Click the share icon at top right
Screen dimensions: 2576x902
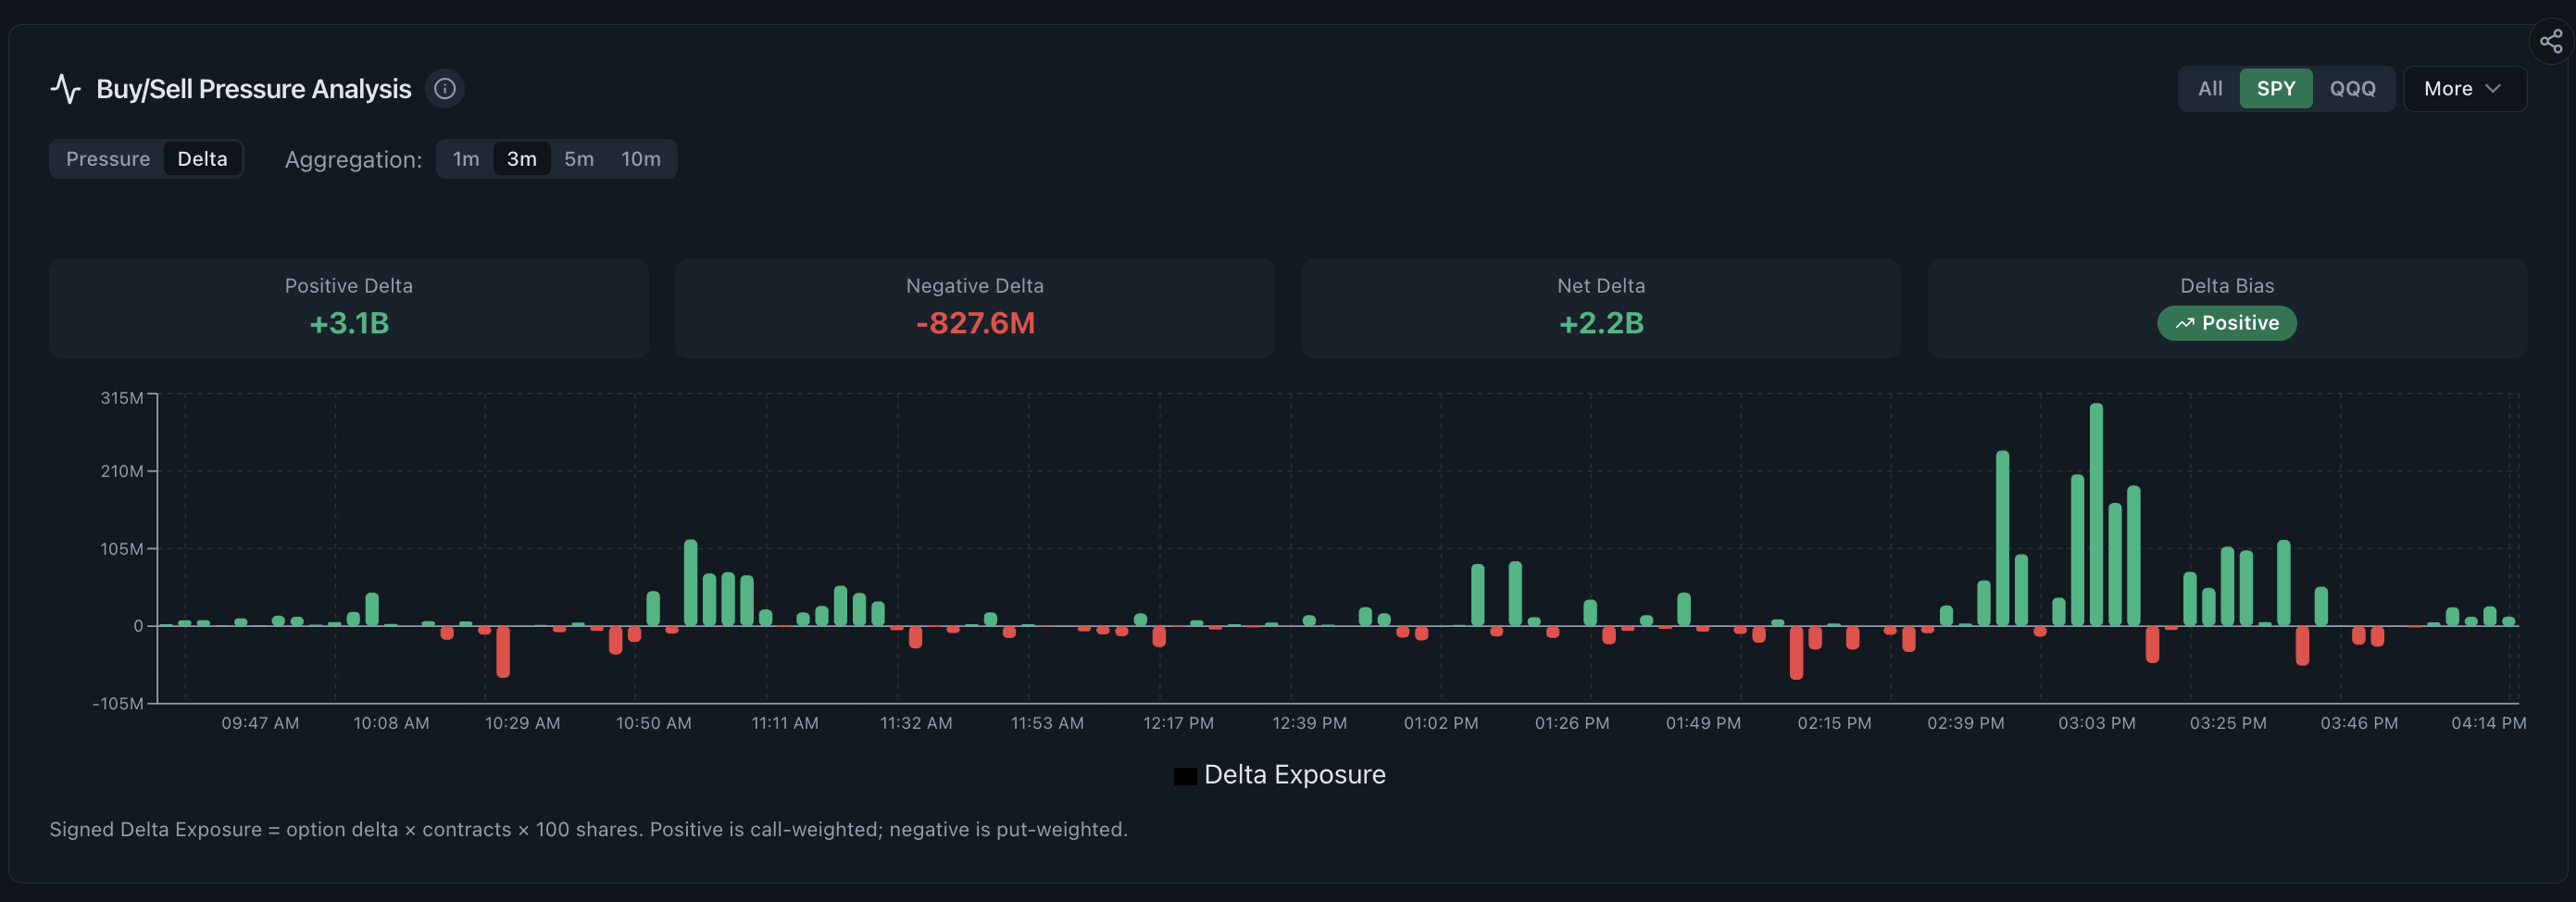pos(2551,41)
